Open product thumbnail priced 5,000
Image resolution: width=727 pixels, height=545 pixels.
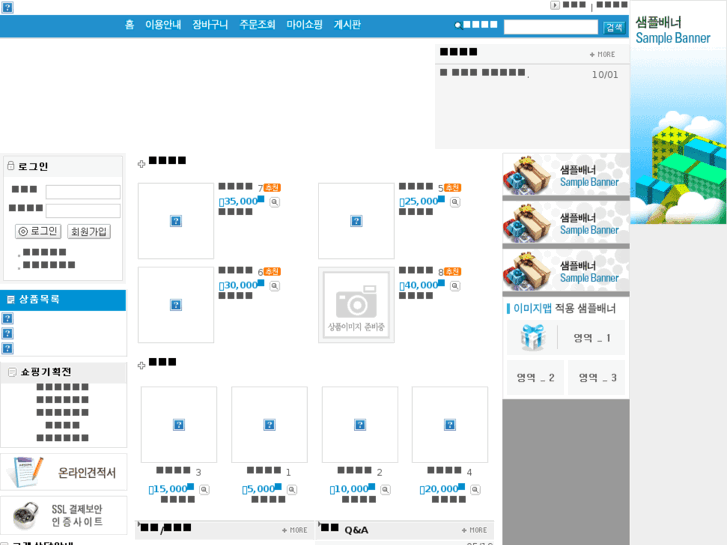[x=269, y=424]
